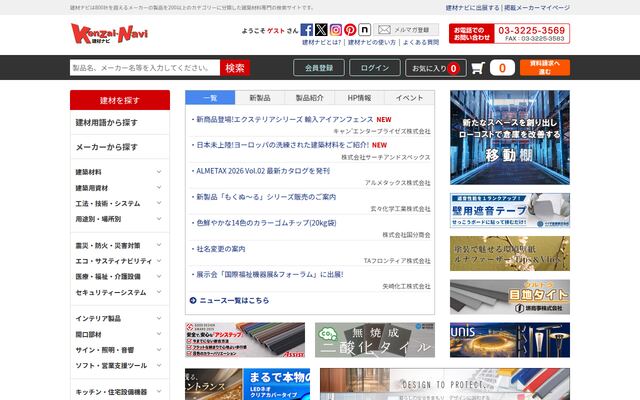Open the ニュース一覧はこちら link
This screenshot has width=640, height=400.
(234, 300)
